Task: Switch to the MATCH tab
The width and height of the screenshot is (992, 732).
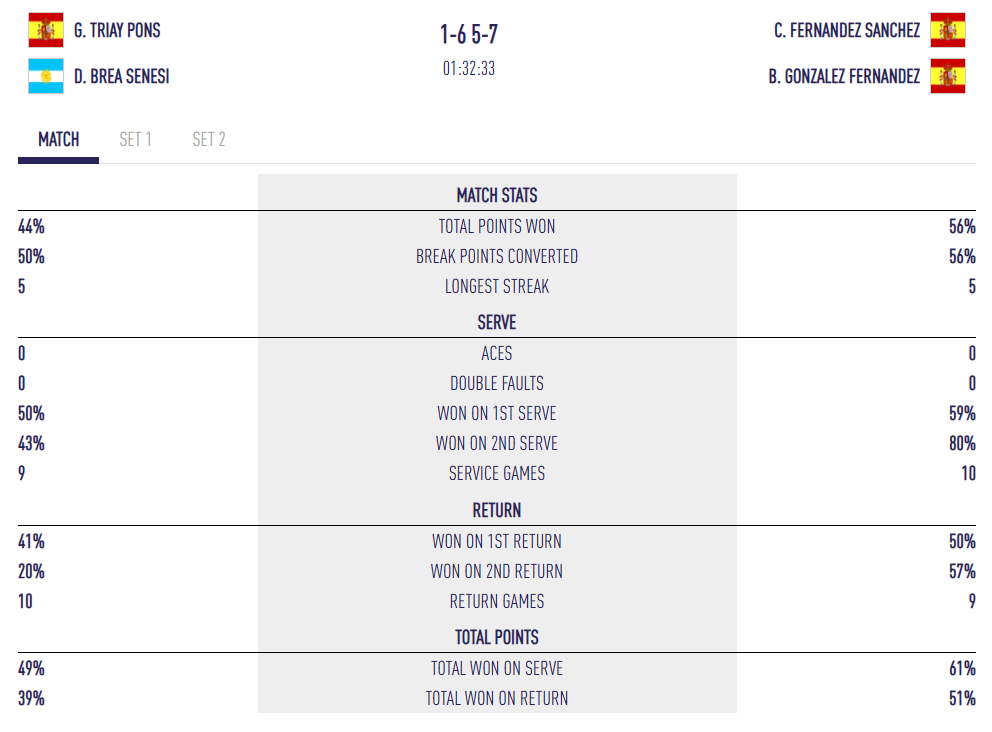Action: pos(59,140)
